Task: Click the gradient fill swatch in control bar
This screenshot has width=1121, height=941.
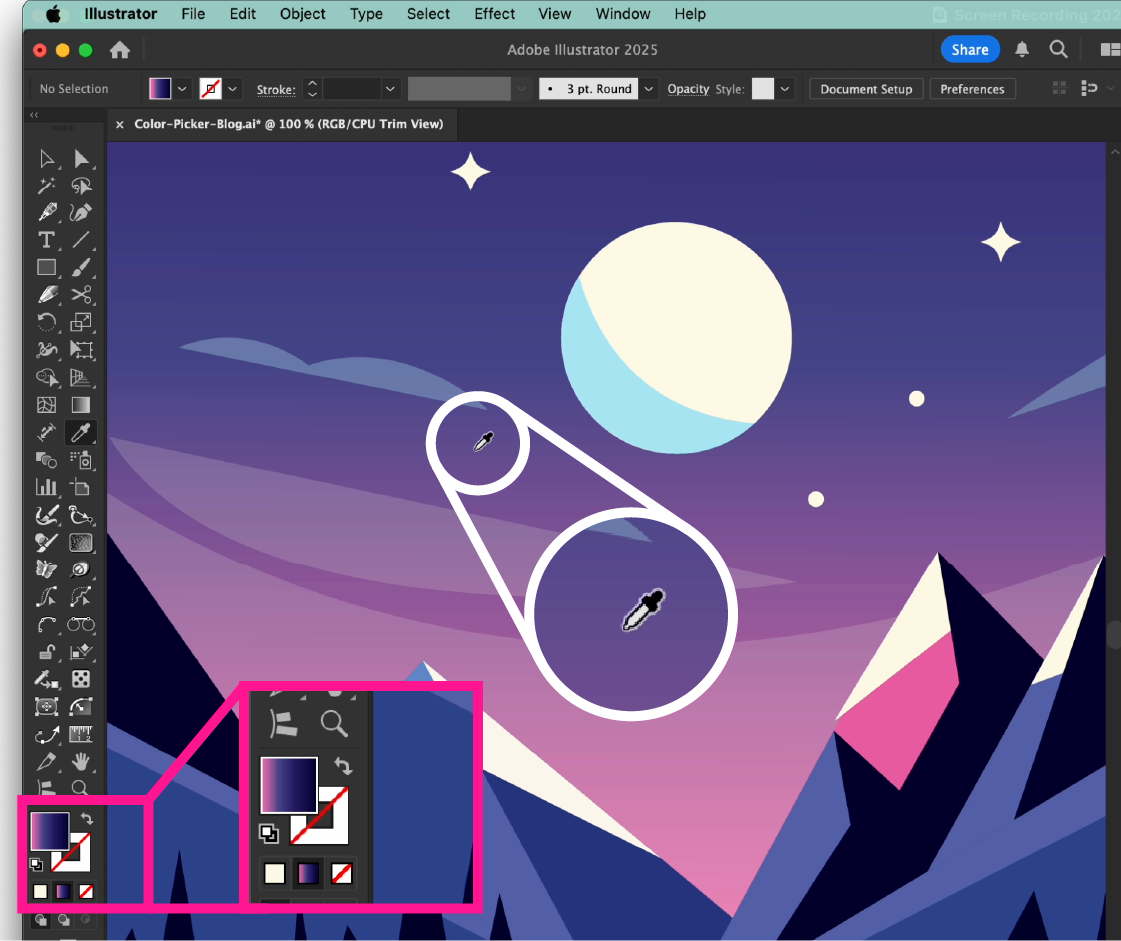Action: click(160, 89)
